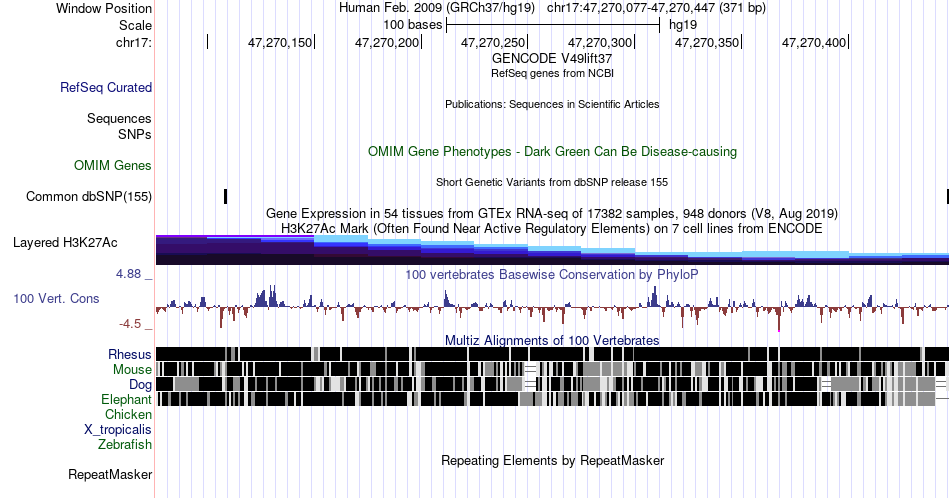Image resolution: width=950 pixels, height=498 pixels.
Task: Click the 47,270,350 ruler position
Action: pyautogui.click(x=707, y=42)
